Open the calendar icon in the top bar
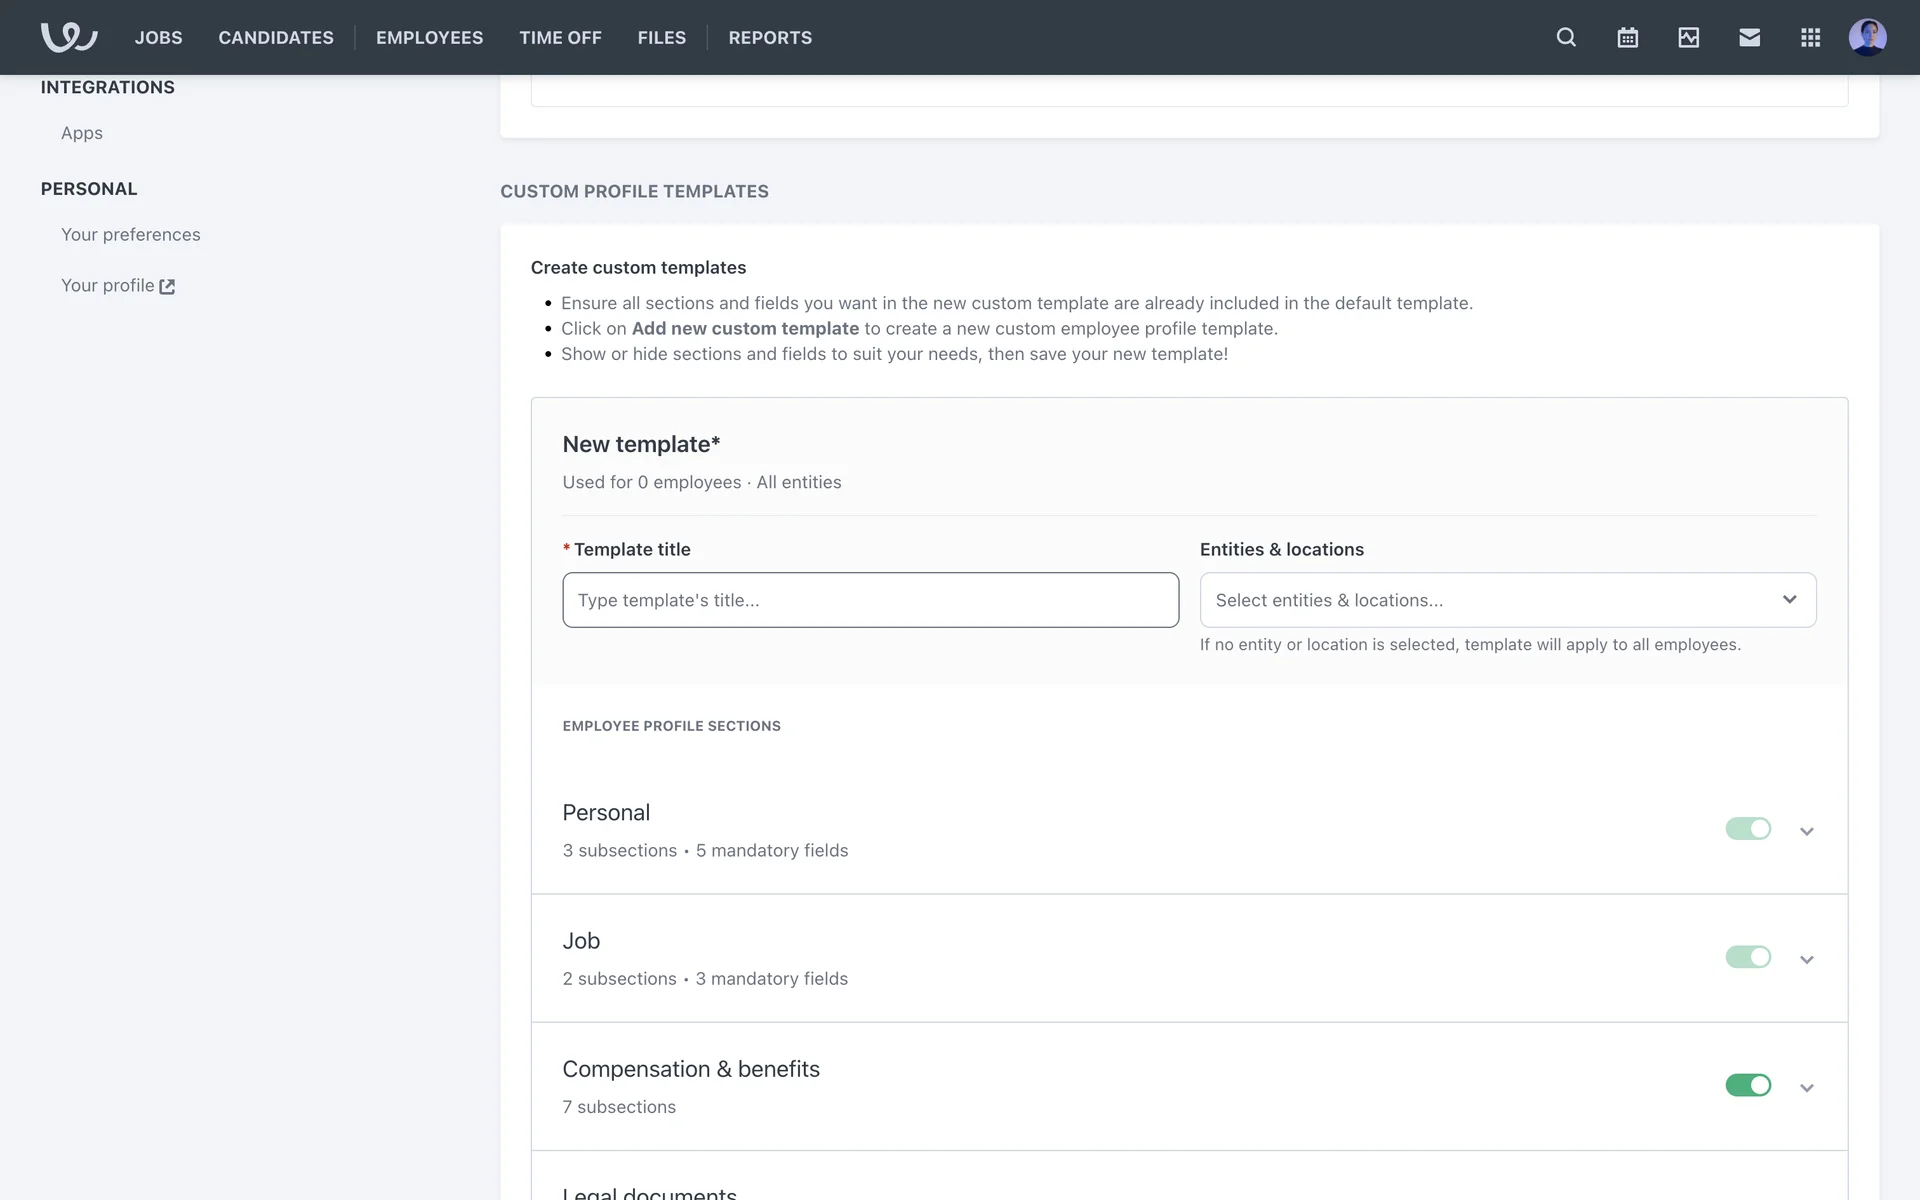 point(1627,37)
